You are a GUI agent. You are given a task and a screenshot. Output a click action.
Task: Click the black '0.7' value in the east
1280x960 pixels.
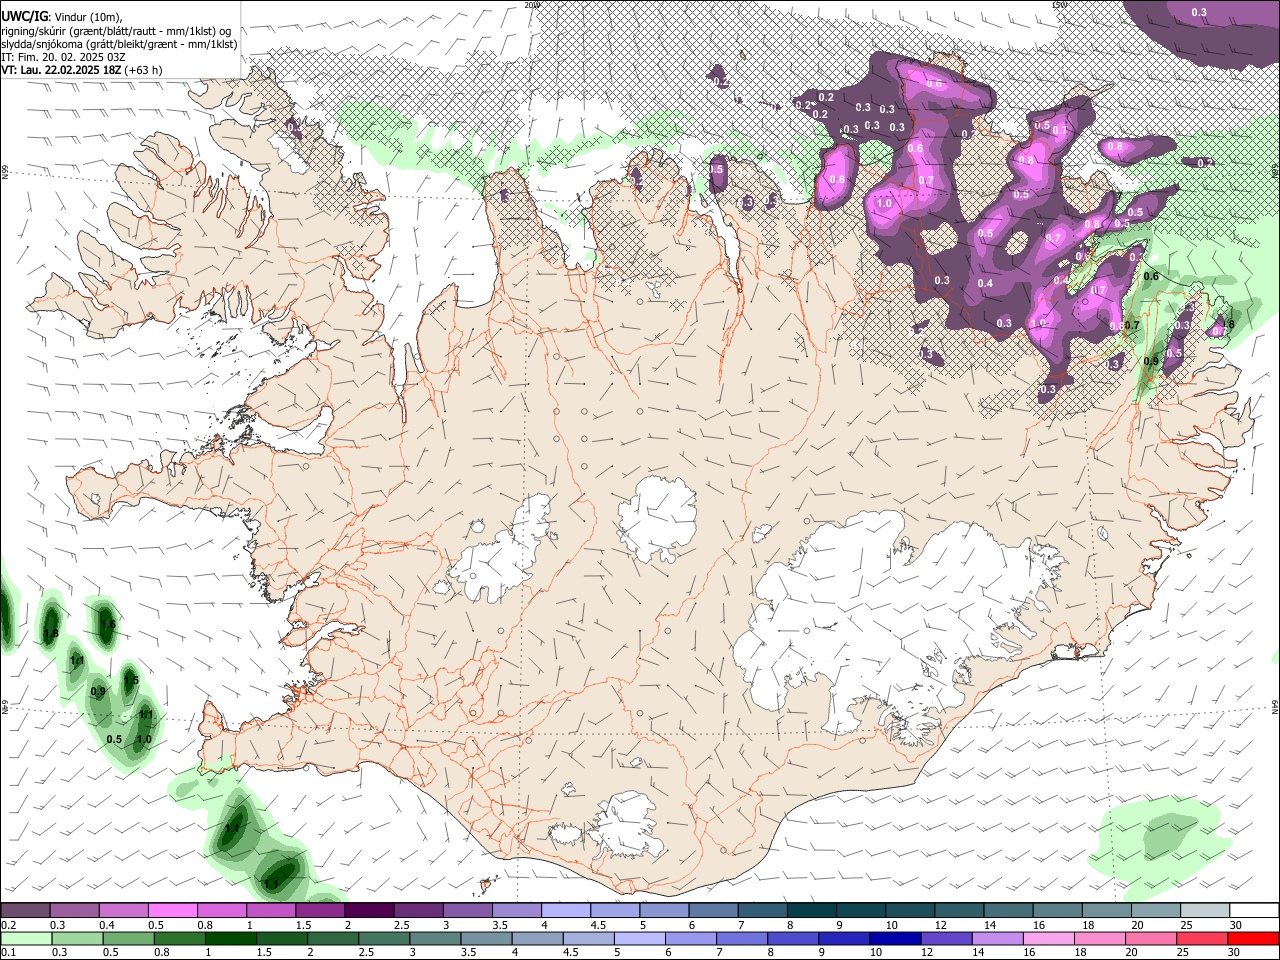pyautogui.click(x=1132, y=326)
